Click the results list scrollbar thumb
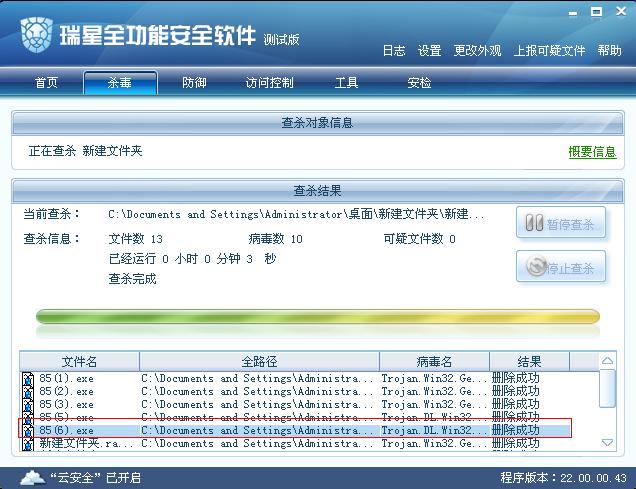636x489 pixels. (607, 389)
